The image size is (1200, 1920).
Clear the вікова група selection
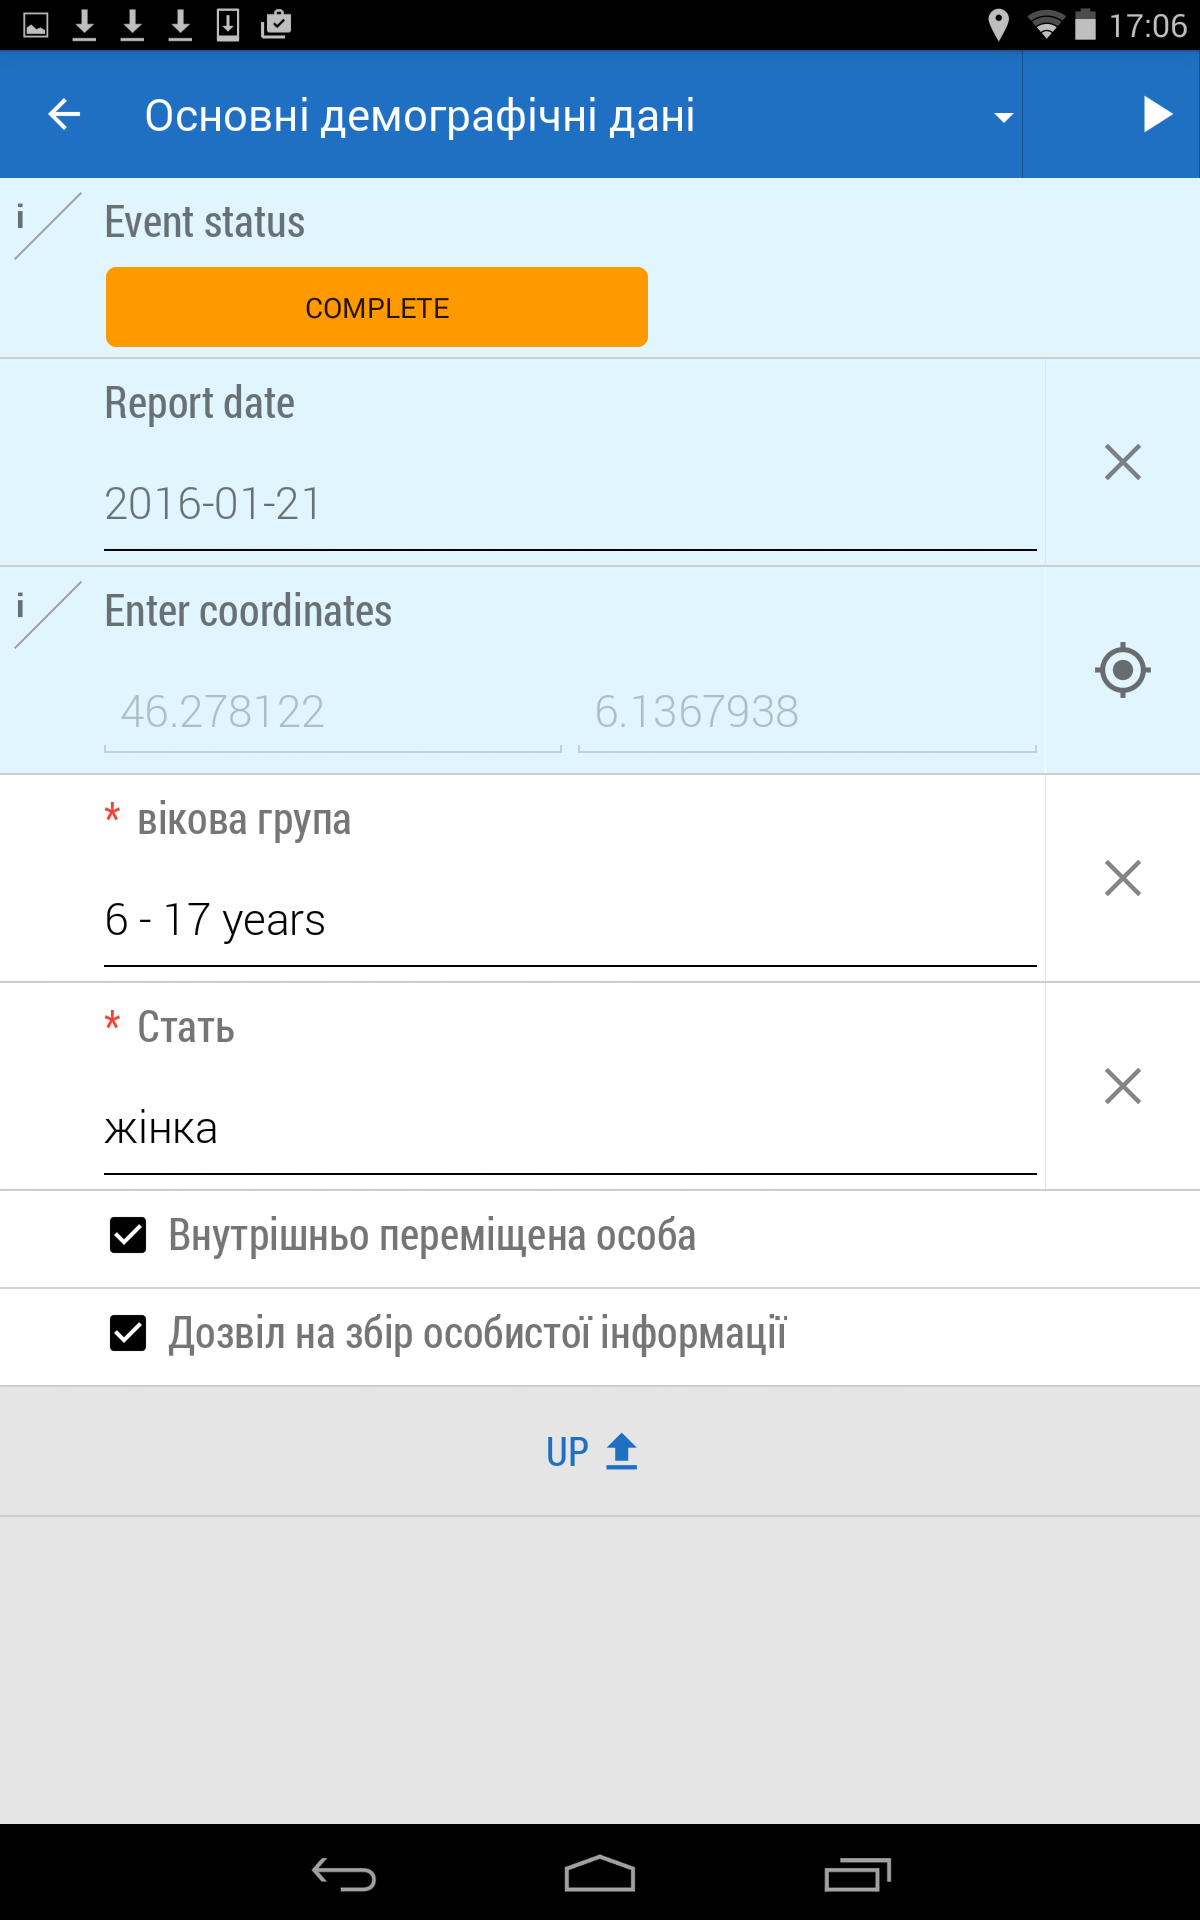pyautogui.click(x=1122, y=878)
